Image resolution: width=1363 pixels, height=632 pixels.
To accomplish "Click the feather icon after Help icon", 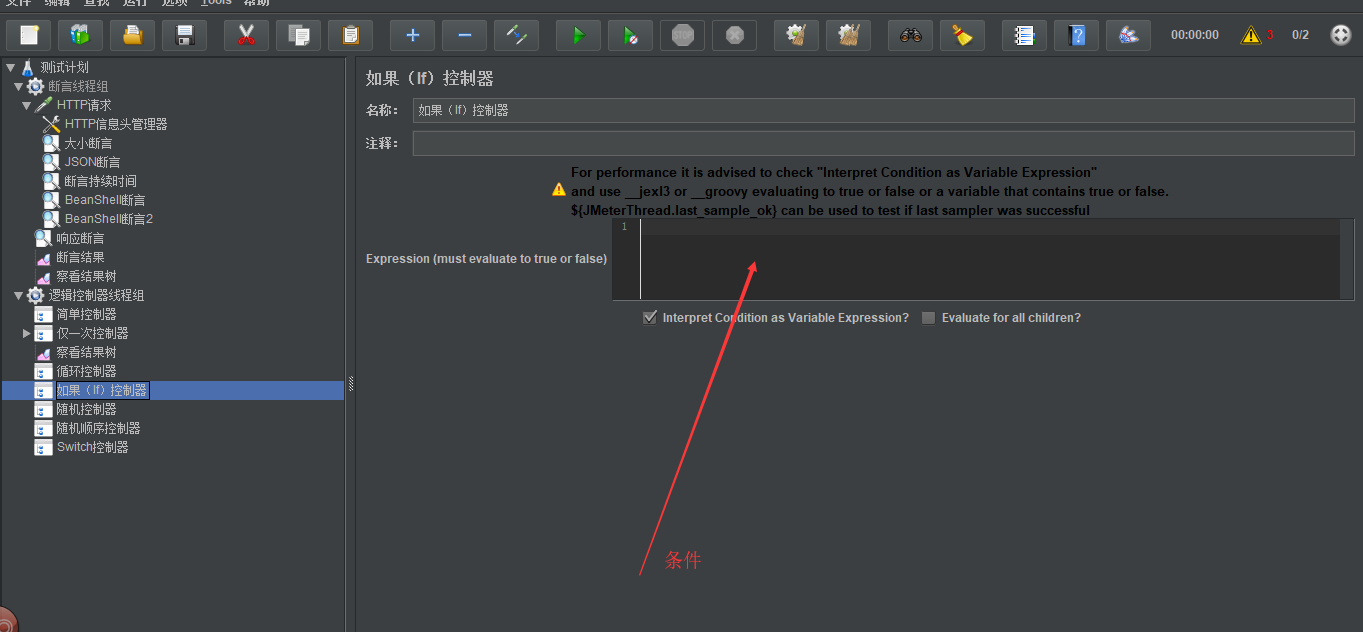I will click(x=1128, y=35).
